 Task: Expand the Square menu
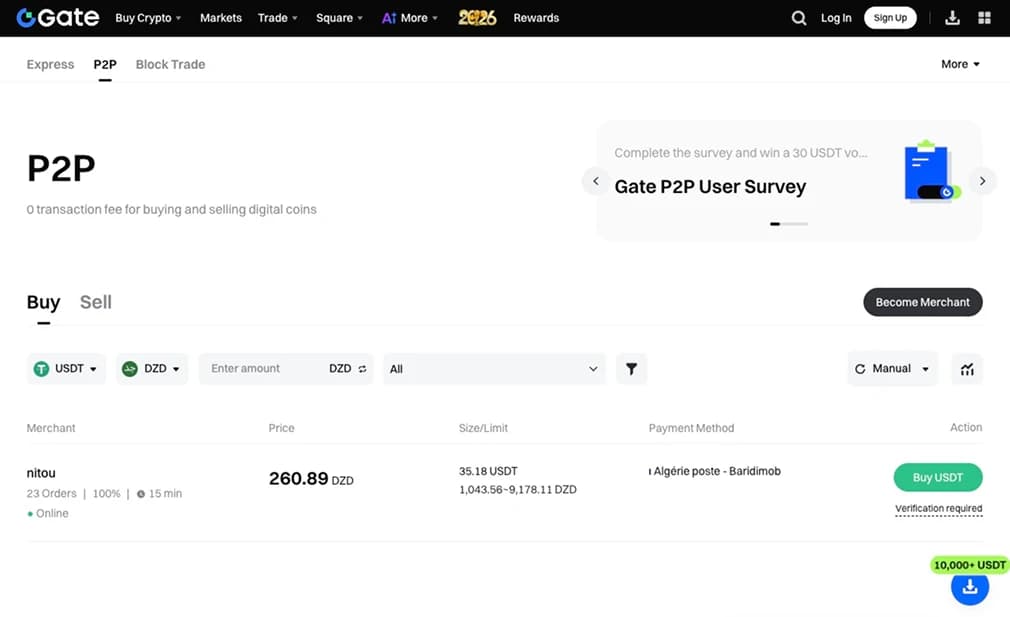(x=339, y=18)
